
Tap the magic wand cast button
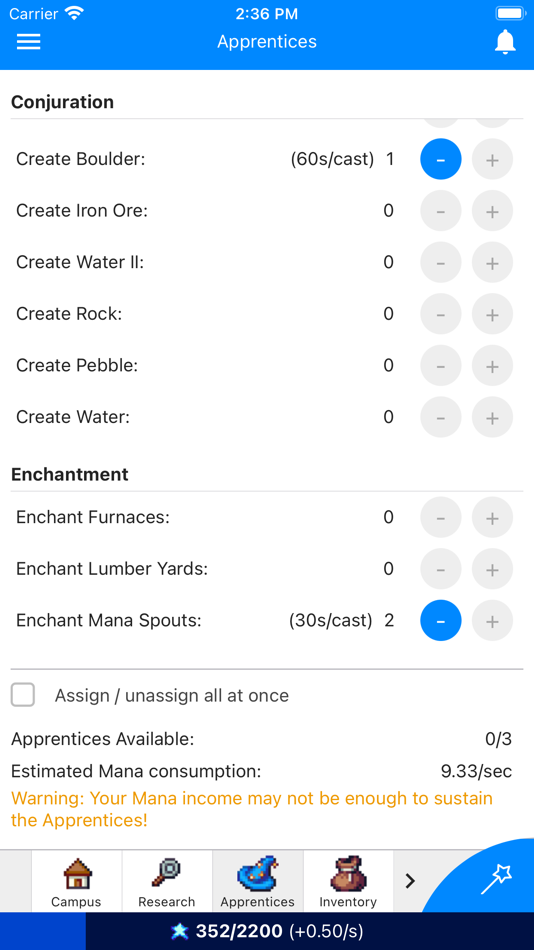(496, 879)
